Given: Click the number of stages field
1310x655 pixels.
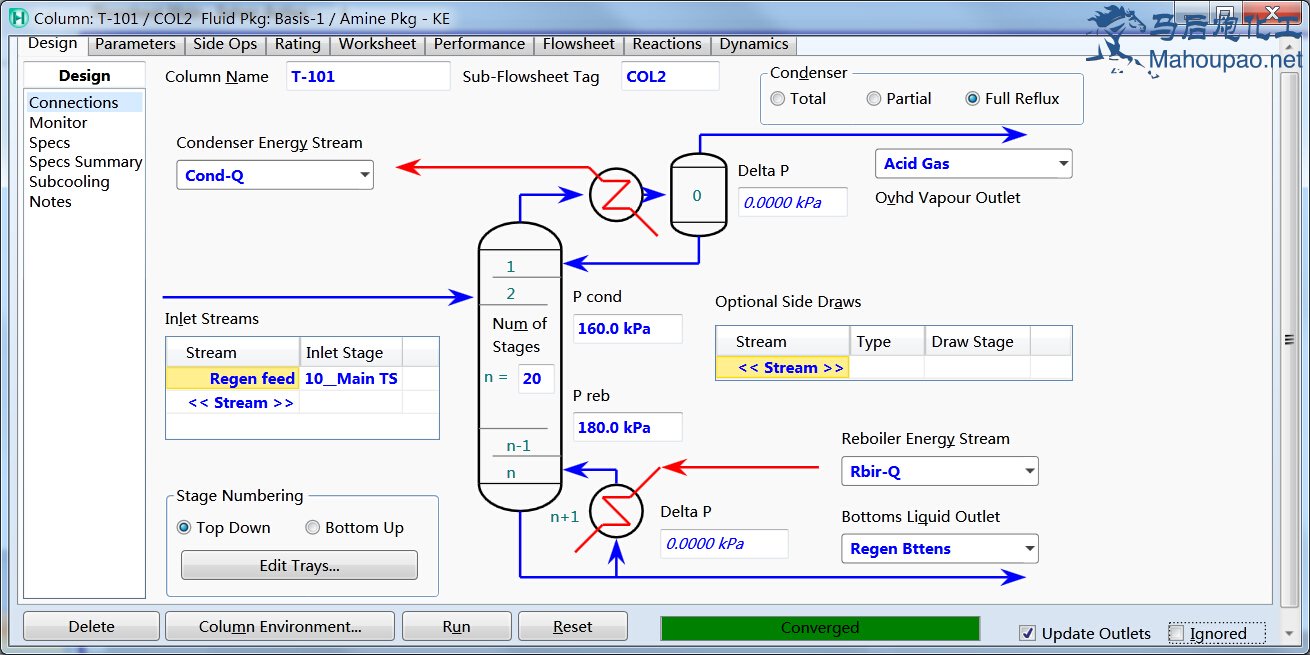Looking at the screenshot, I should 536,378.
